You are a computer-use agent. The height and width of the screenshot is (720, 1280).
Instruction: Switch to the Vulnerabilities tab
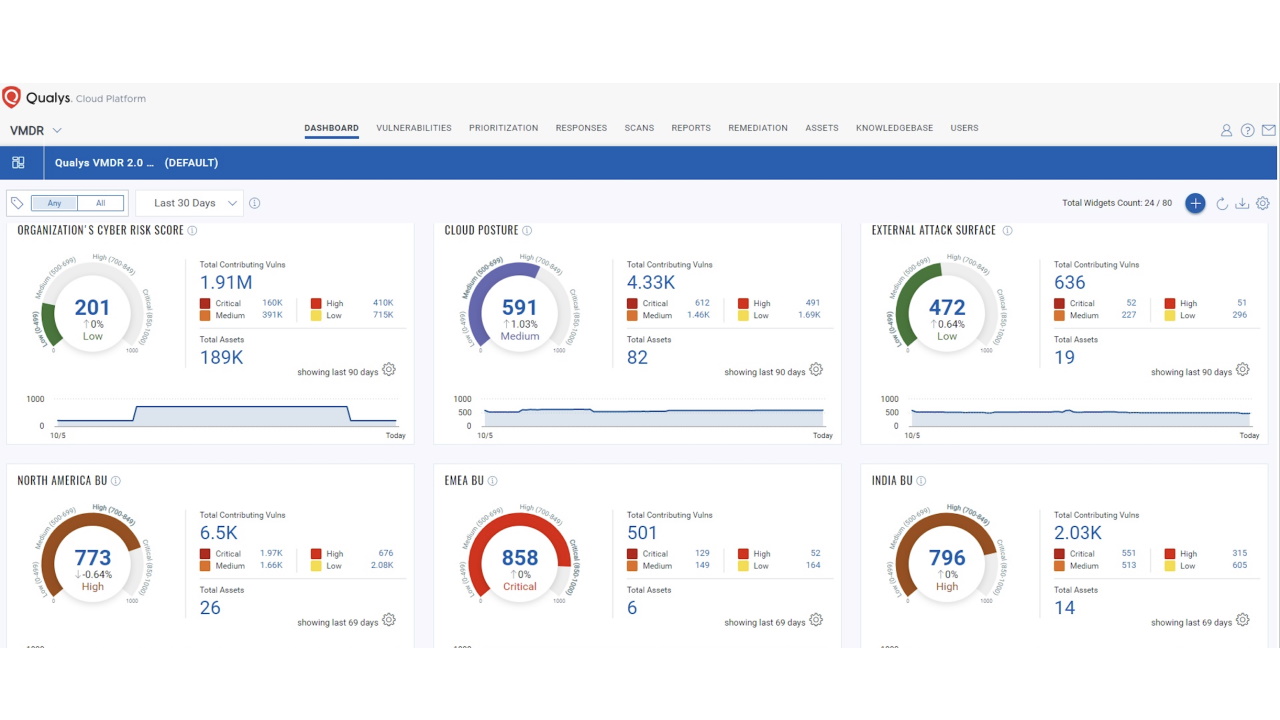coord(414,128)
